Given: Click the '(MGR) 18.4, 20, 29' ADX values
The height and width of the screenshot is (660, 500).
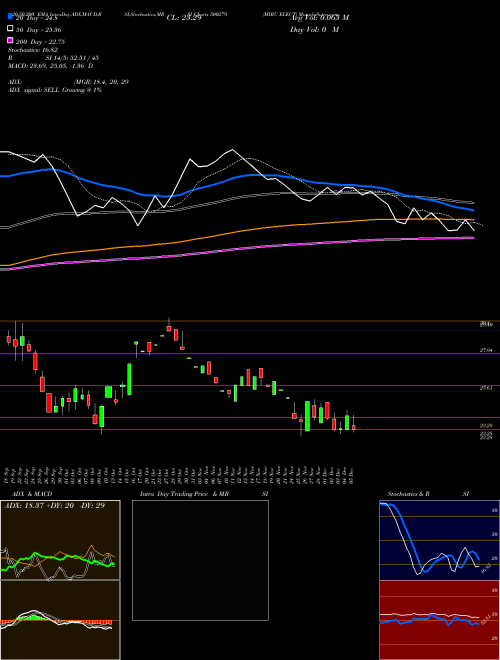Looking at the screenshot, I should pos(101,82).
